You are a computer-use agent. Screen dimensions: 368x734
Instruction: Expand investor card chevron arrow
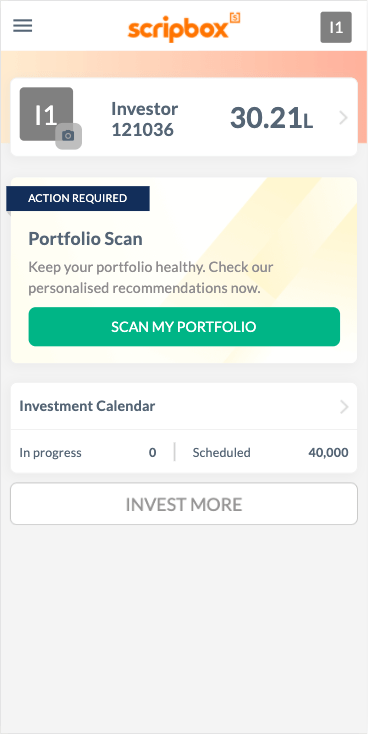[x=344, y=118]
